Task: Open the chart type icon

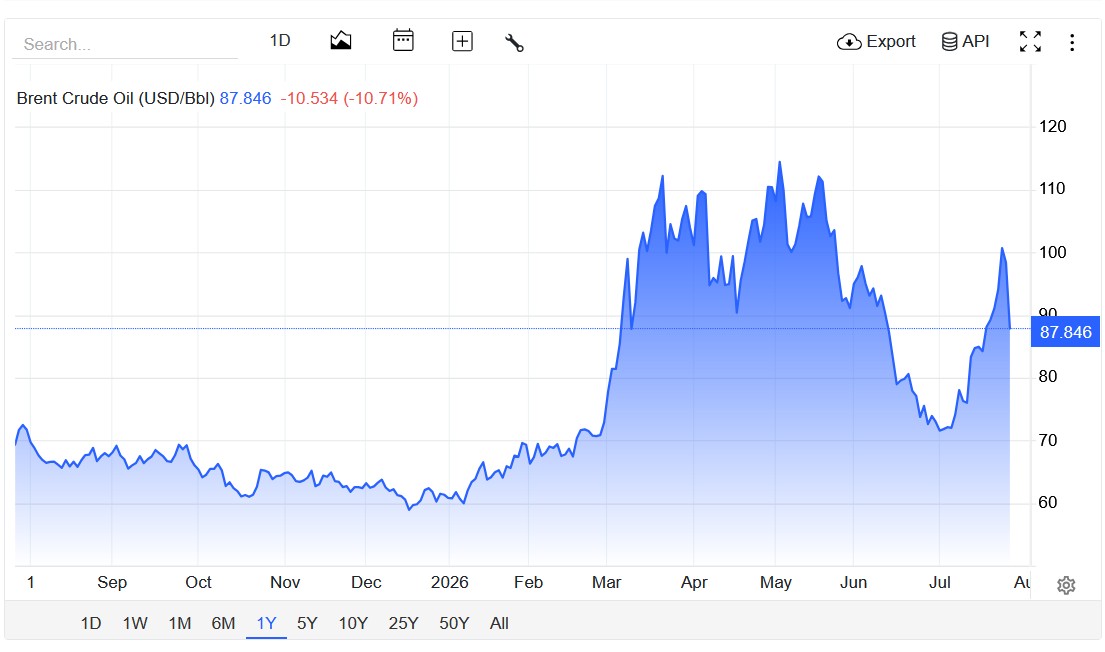Action: pyautogui.click(x=340, y=41)
